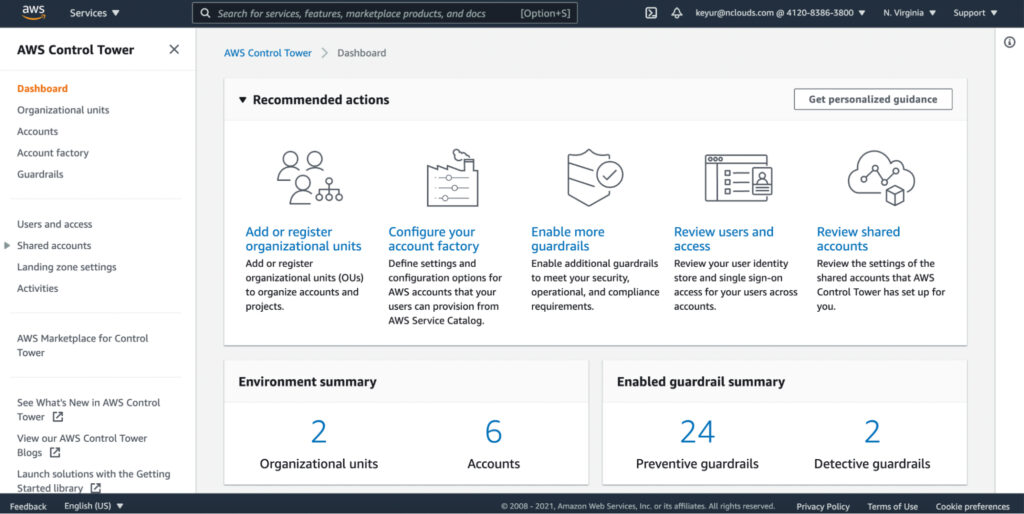Open Review users and access link
1024x514 pixels.
724,239
